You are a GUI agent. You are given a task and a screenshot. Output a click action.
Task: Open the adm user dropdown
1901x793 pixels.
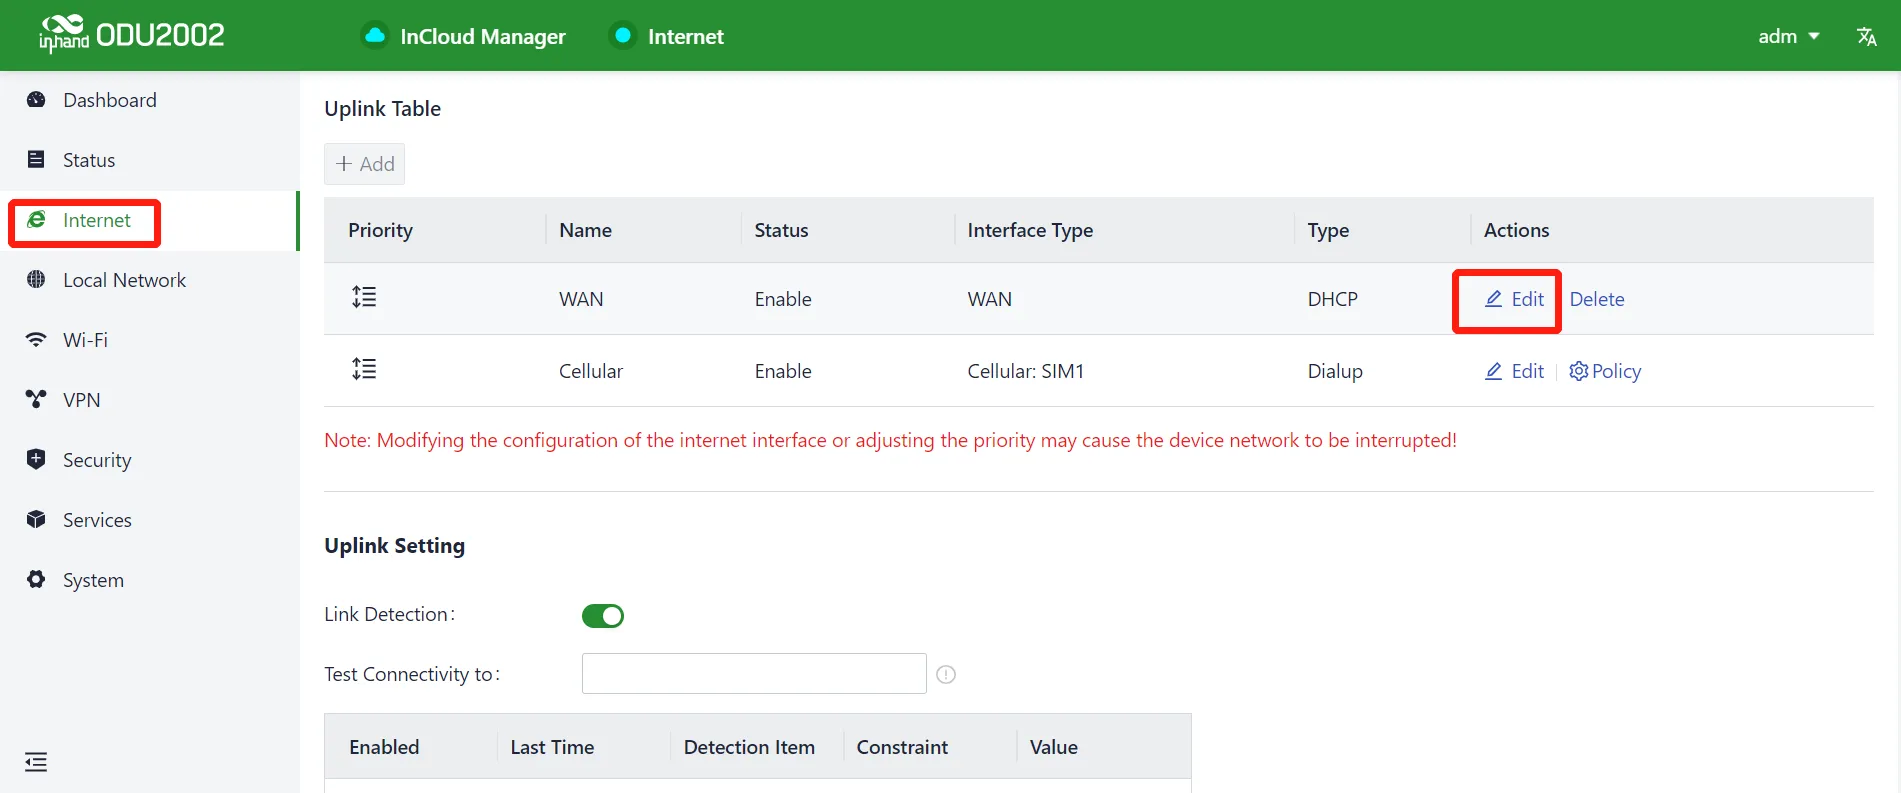[x=1789, y=36]
